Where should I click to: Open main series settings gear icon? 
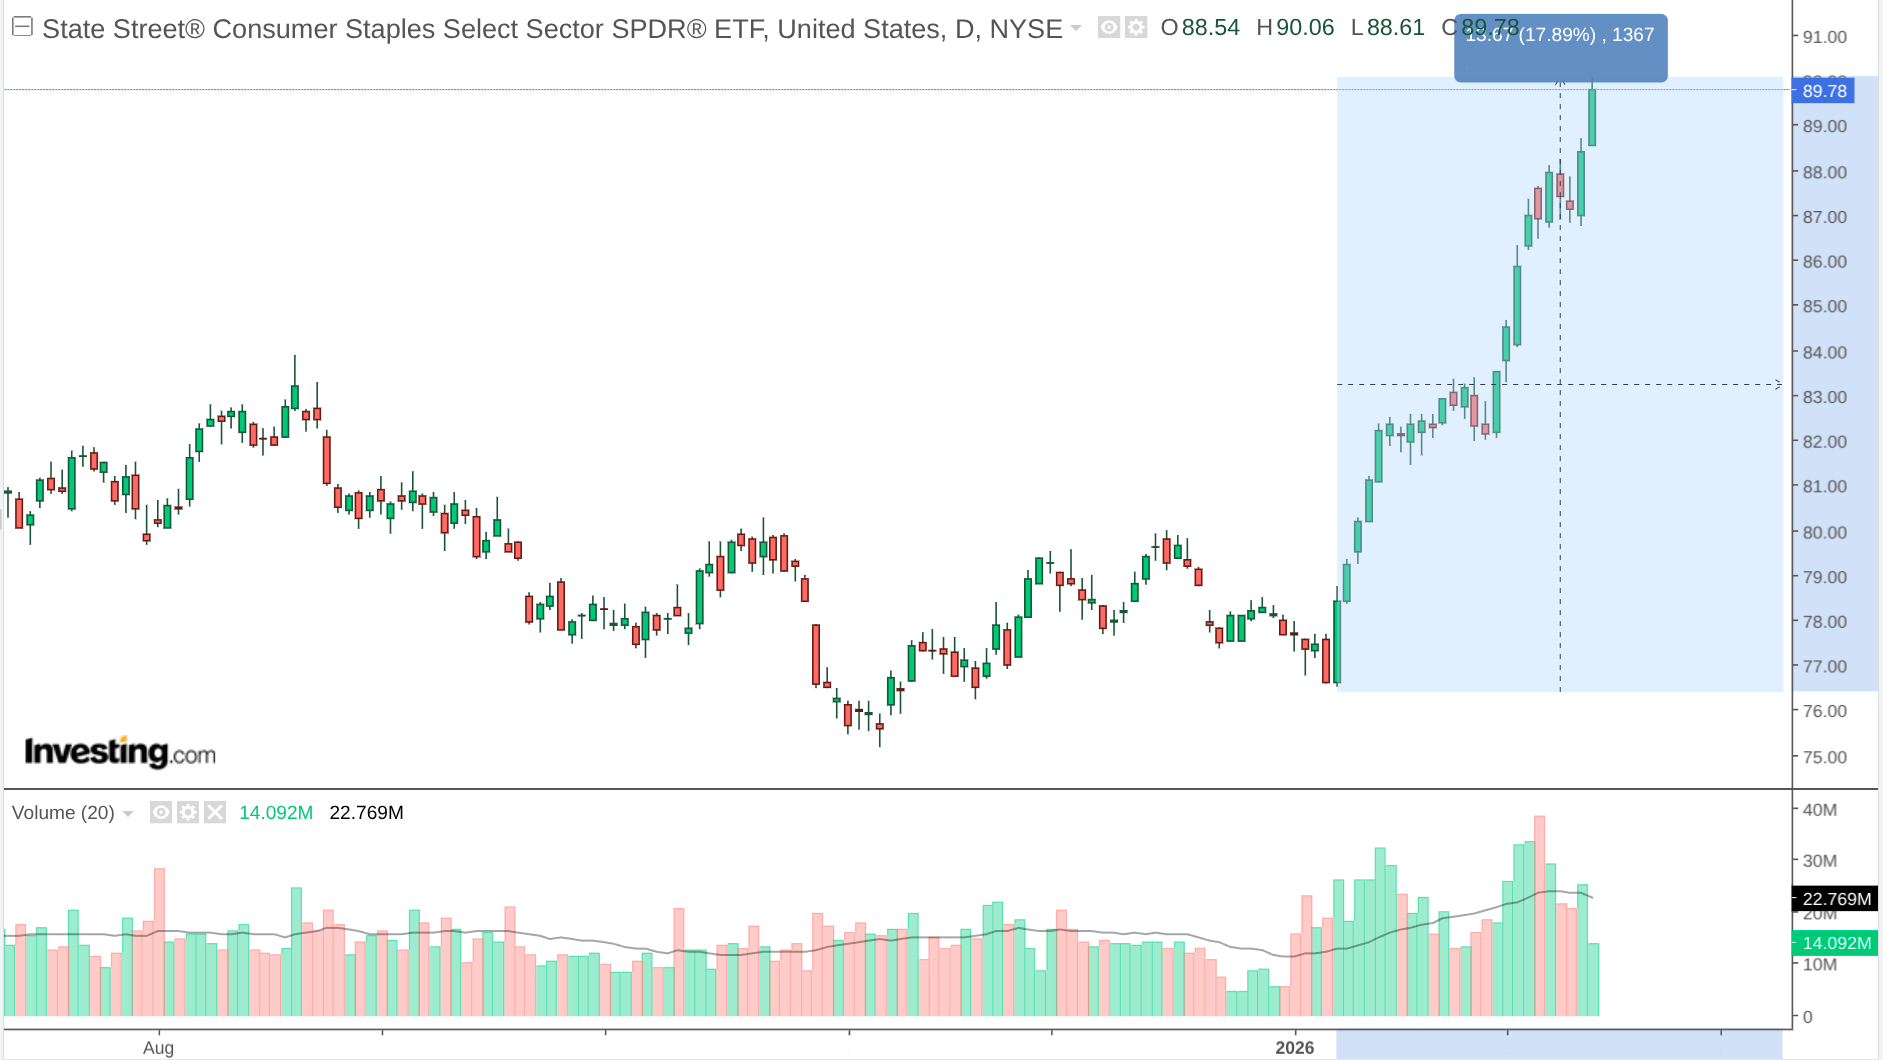pyautogui.click(x=1136, y=28)
